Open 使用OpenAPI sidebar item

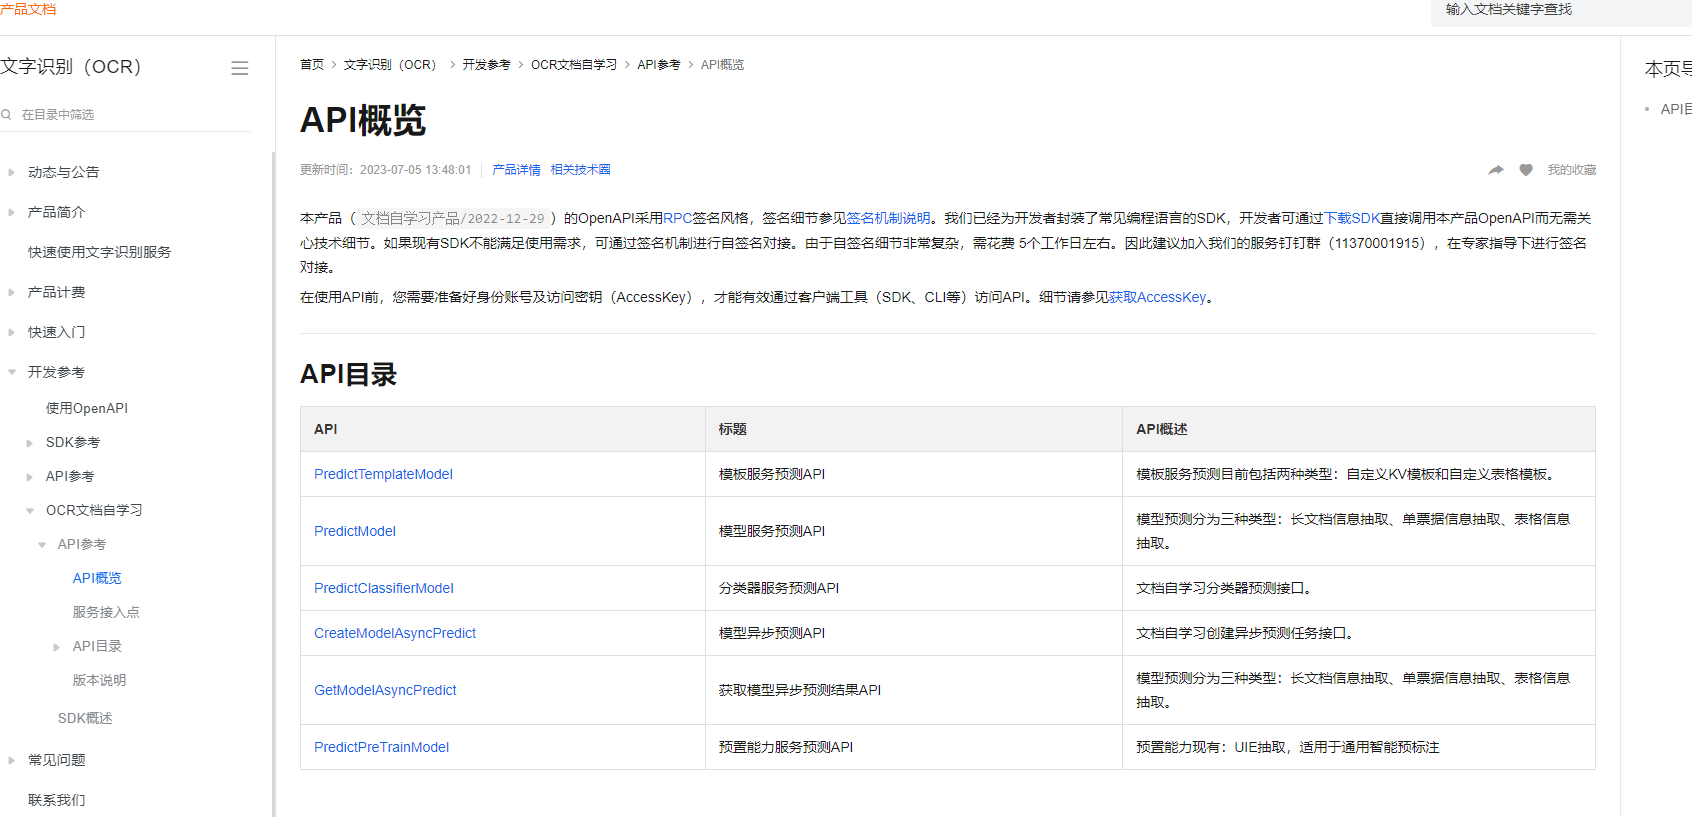pyautogui.click(x=87, y=408)
